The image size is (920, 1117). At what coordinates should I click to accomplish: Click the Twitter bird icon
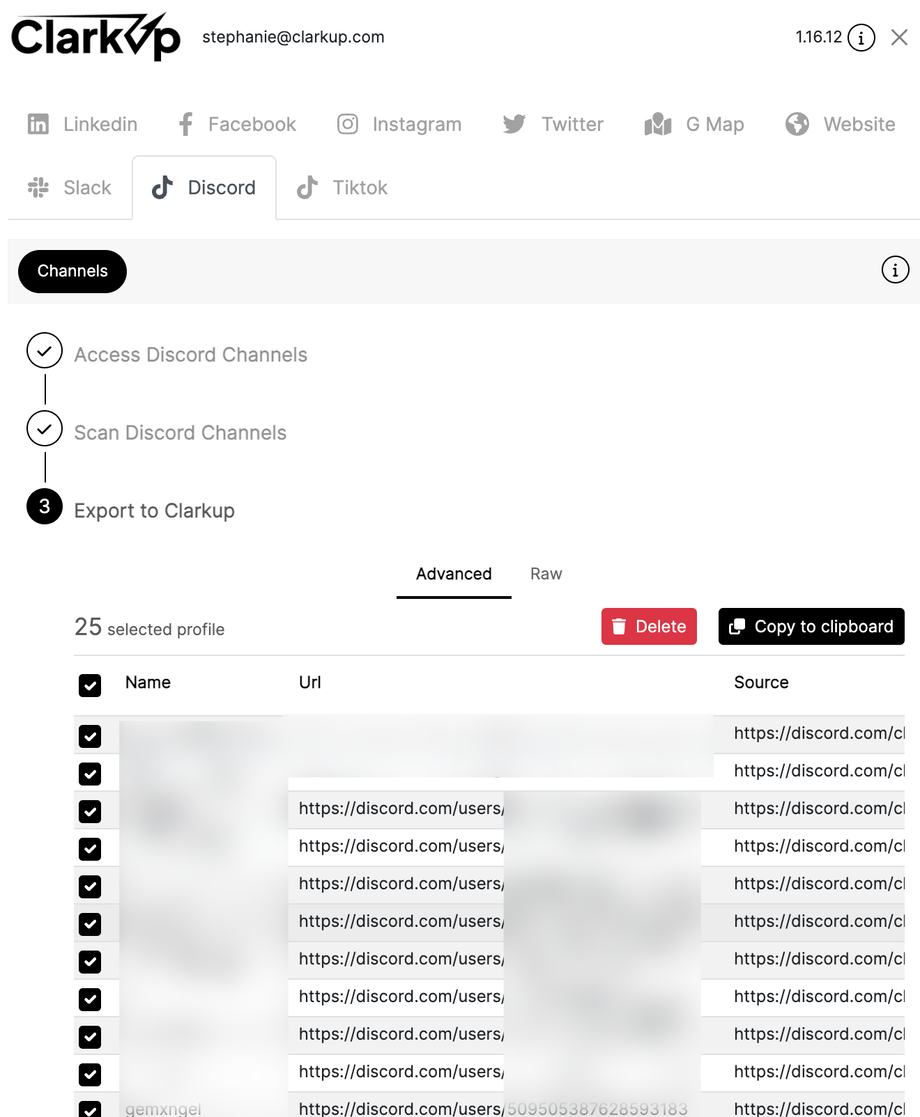coord(514,124)
